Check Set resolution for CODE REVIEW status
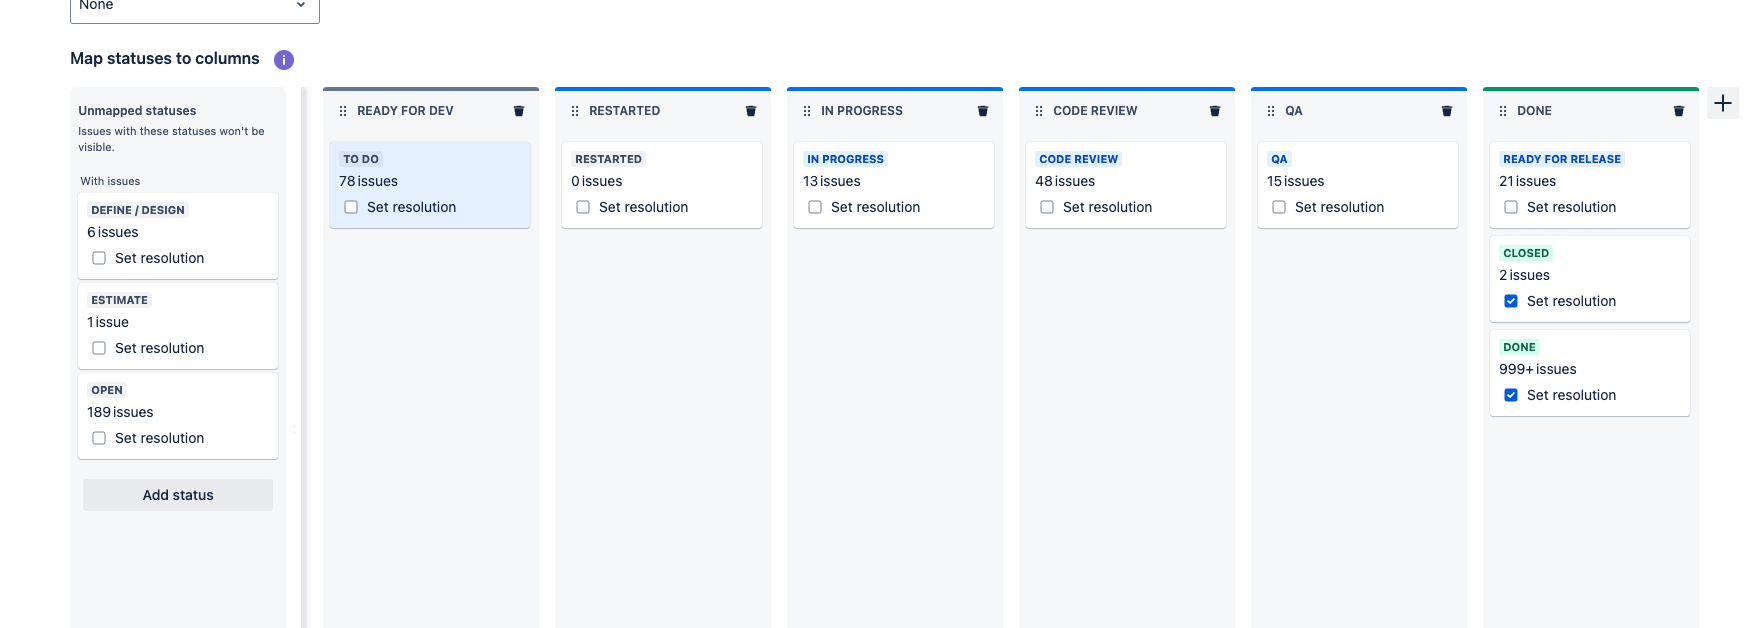The width and height of the screenshot is (1752, 628). click(x=1047, y=207)
